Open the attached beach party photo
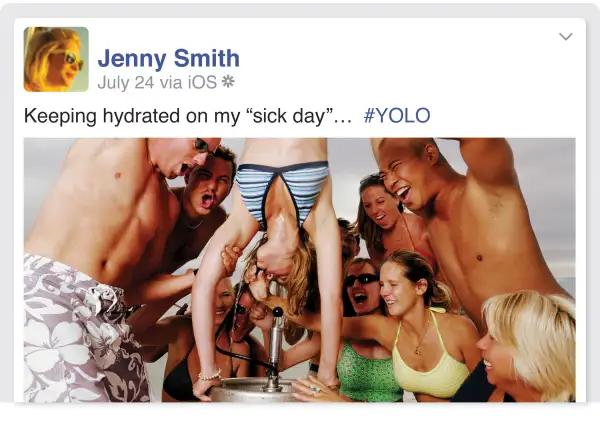 pos(300,270)
